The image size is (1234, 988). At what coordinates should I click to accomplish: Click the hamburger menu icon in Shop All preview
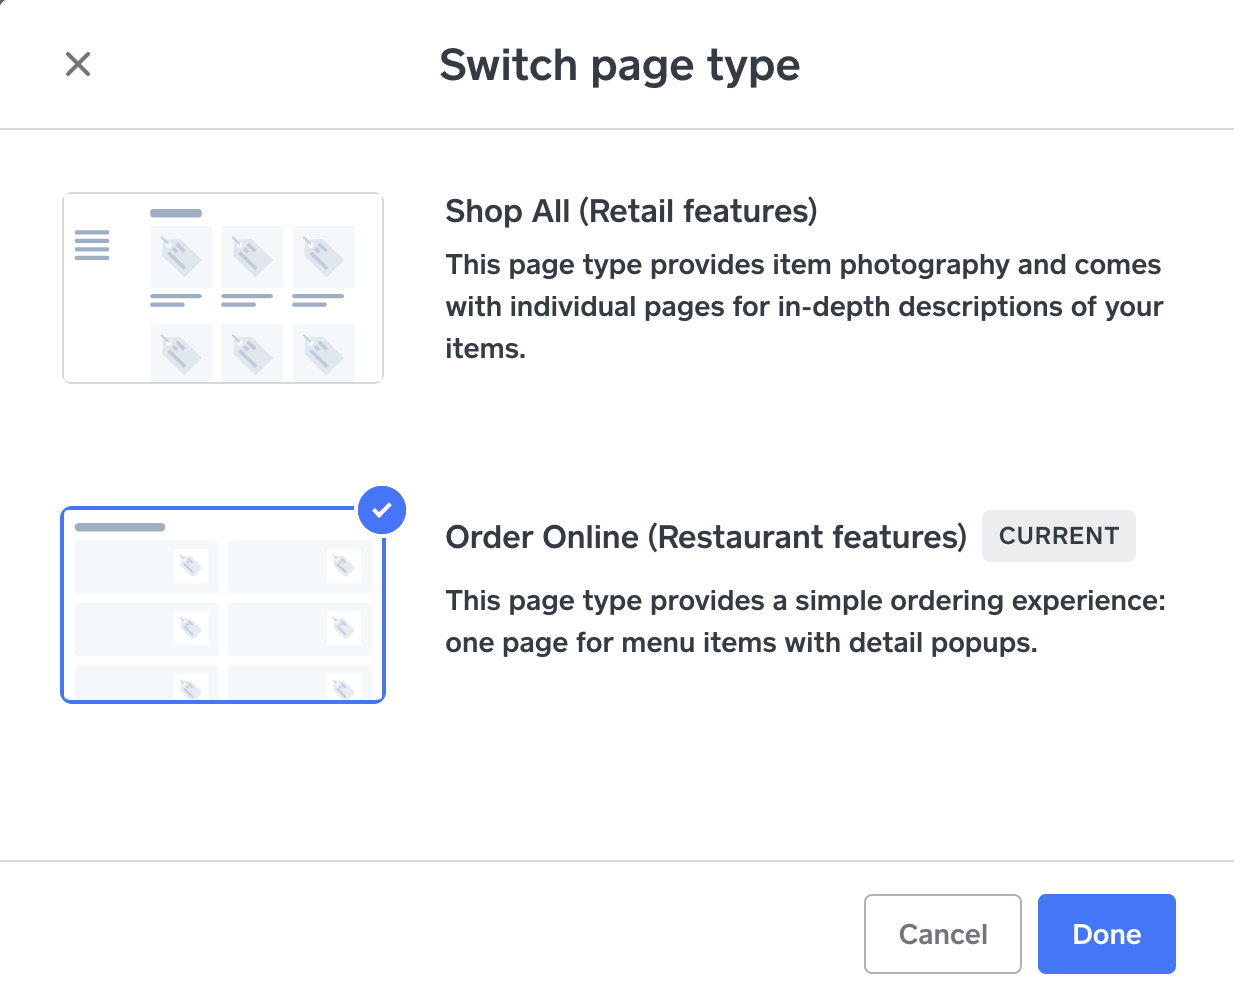point(91,244)
